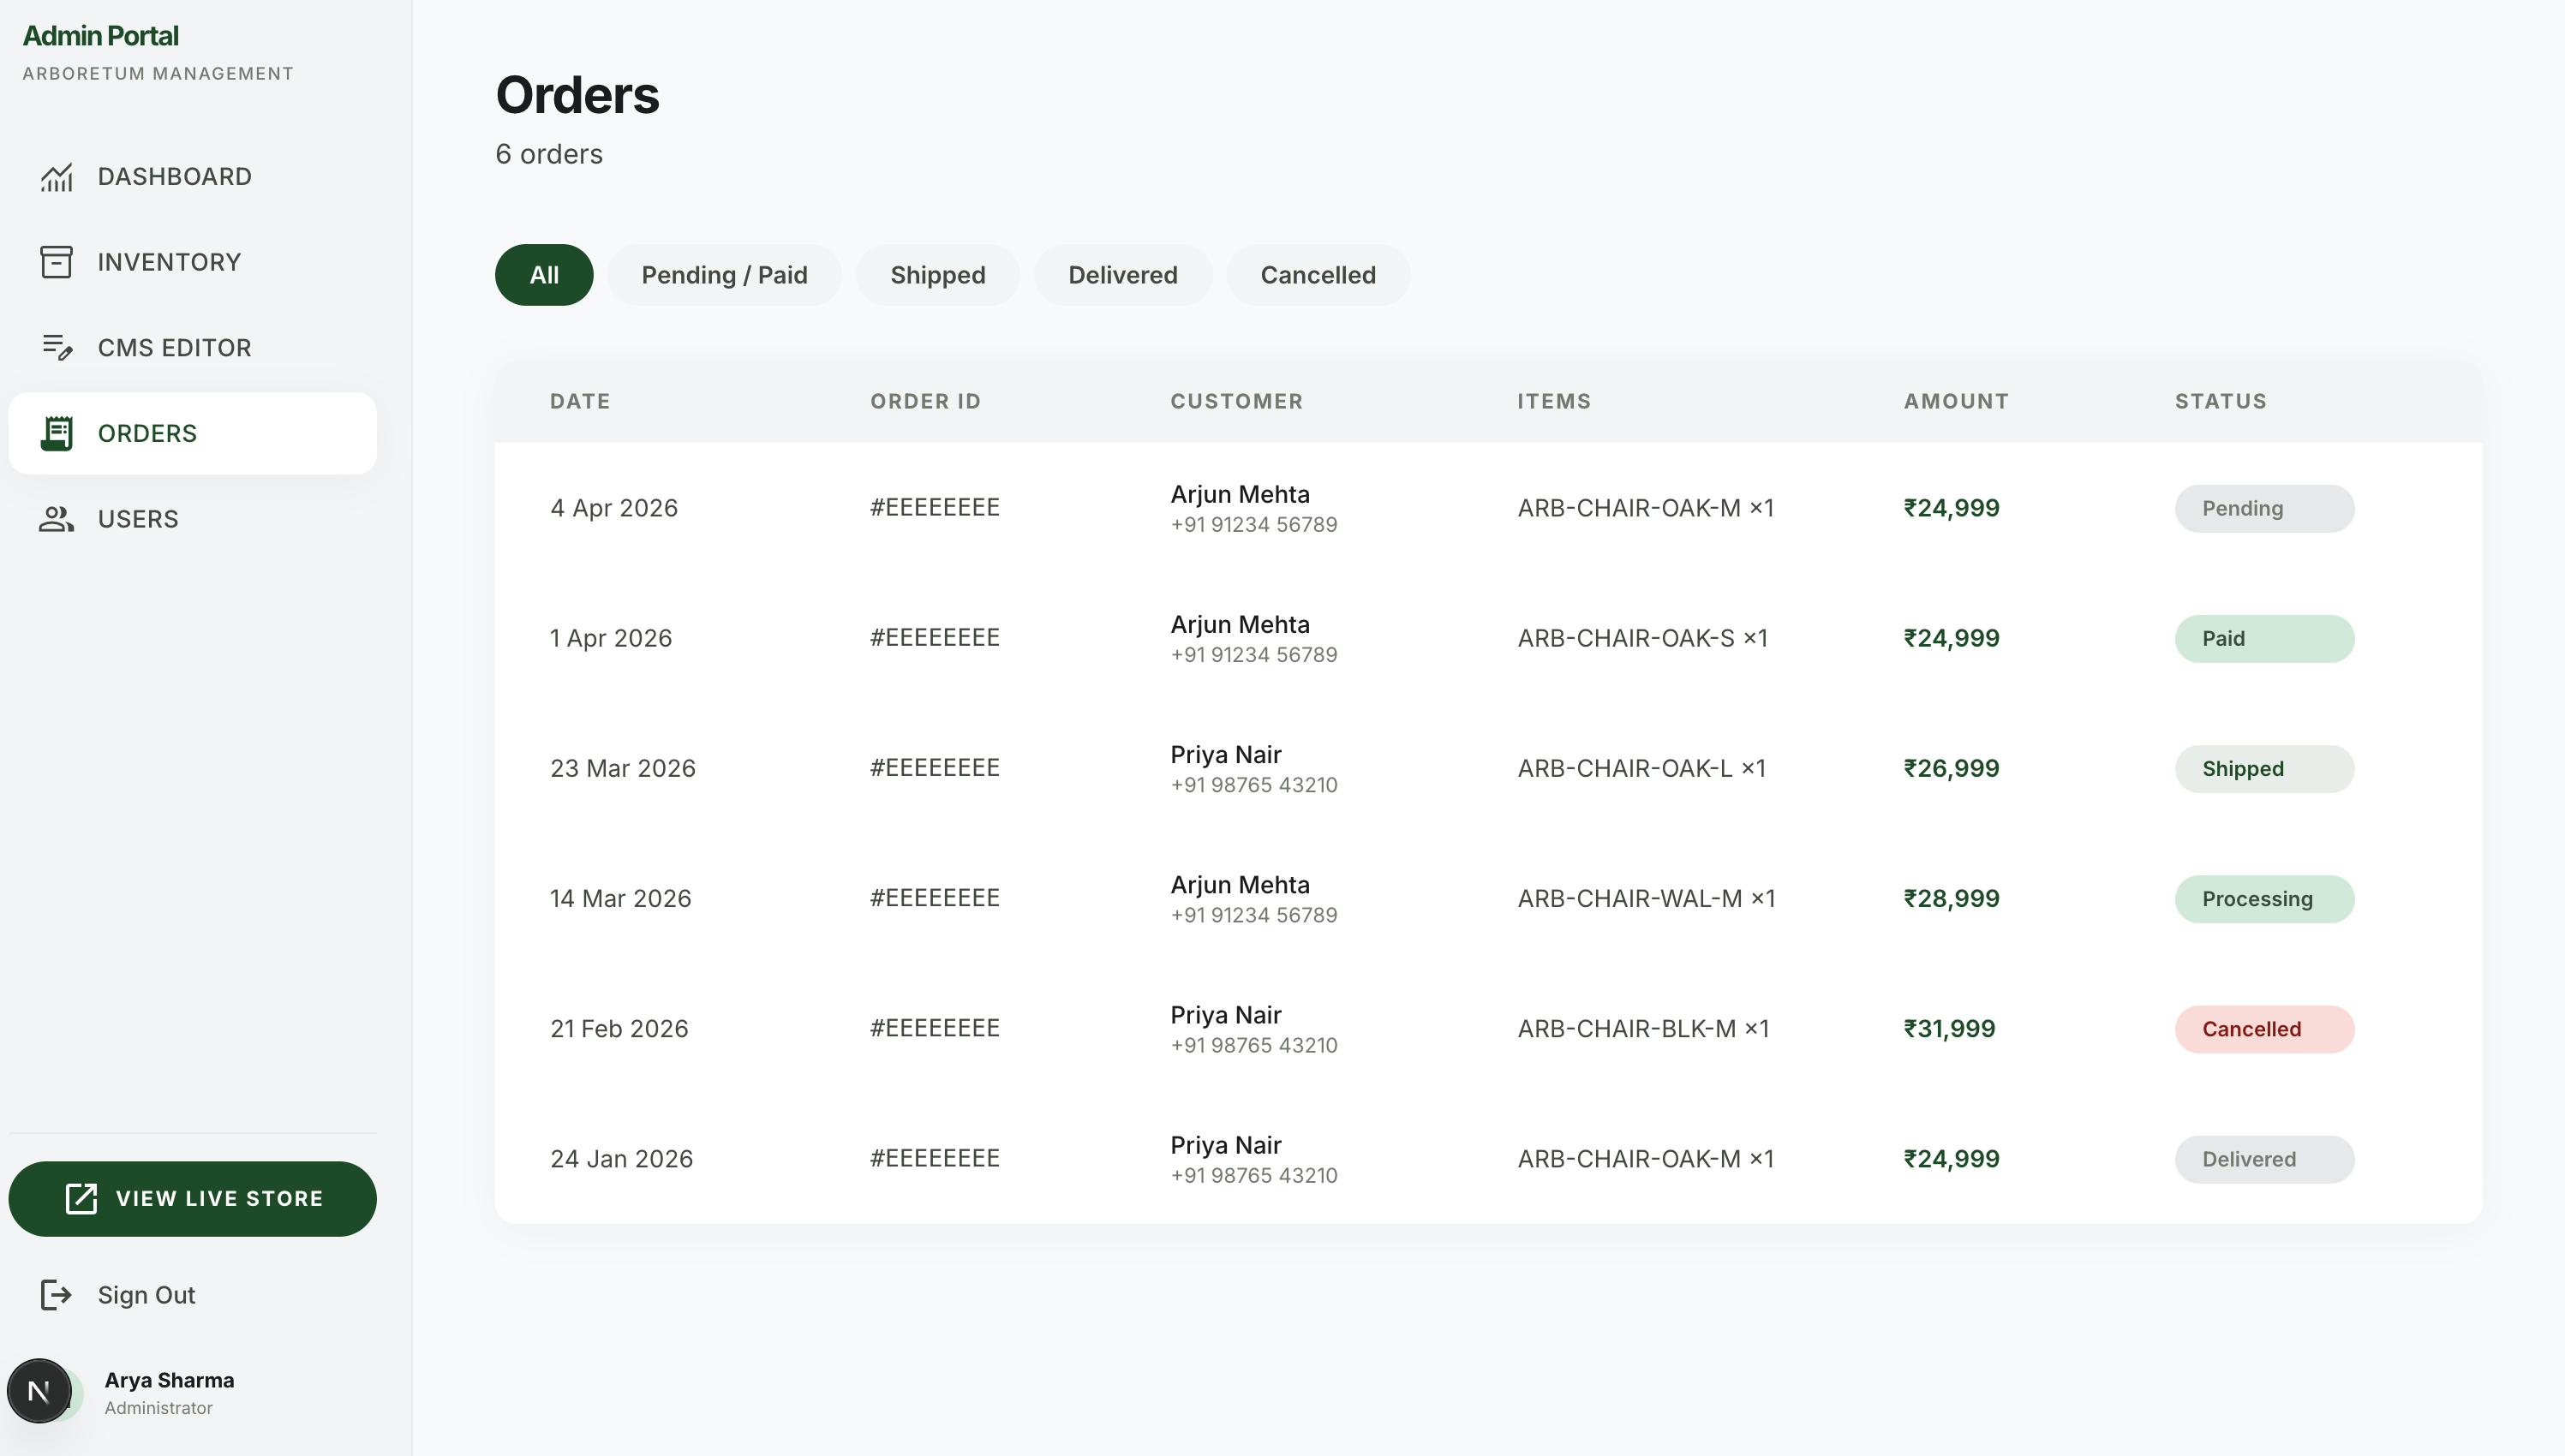
Task: Open the Dashboard chart icon
Action: click(x=56, y=177)
